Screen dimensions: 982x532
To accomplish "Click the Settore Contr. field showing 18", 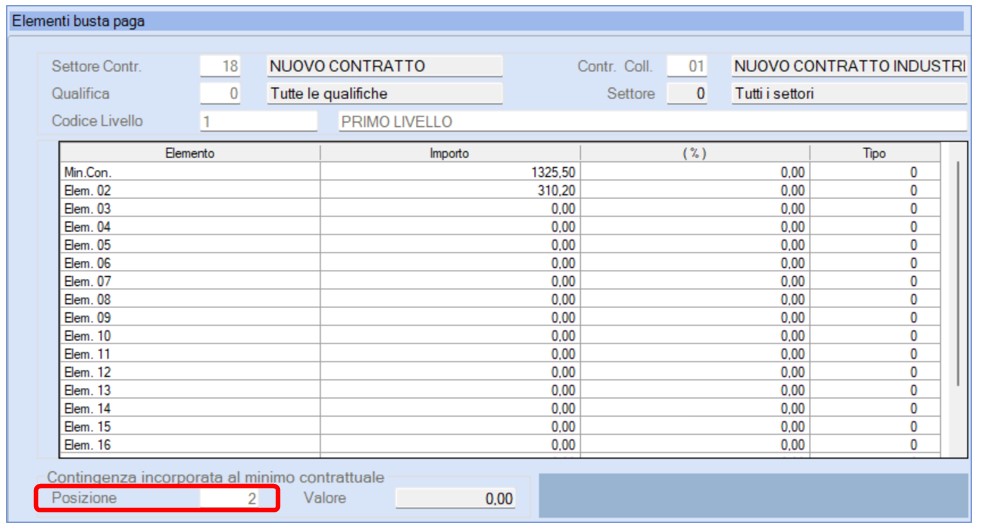I will pyautogui.click(x=220, y=66).
